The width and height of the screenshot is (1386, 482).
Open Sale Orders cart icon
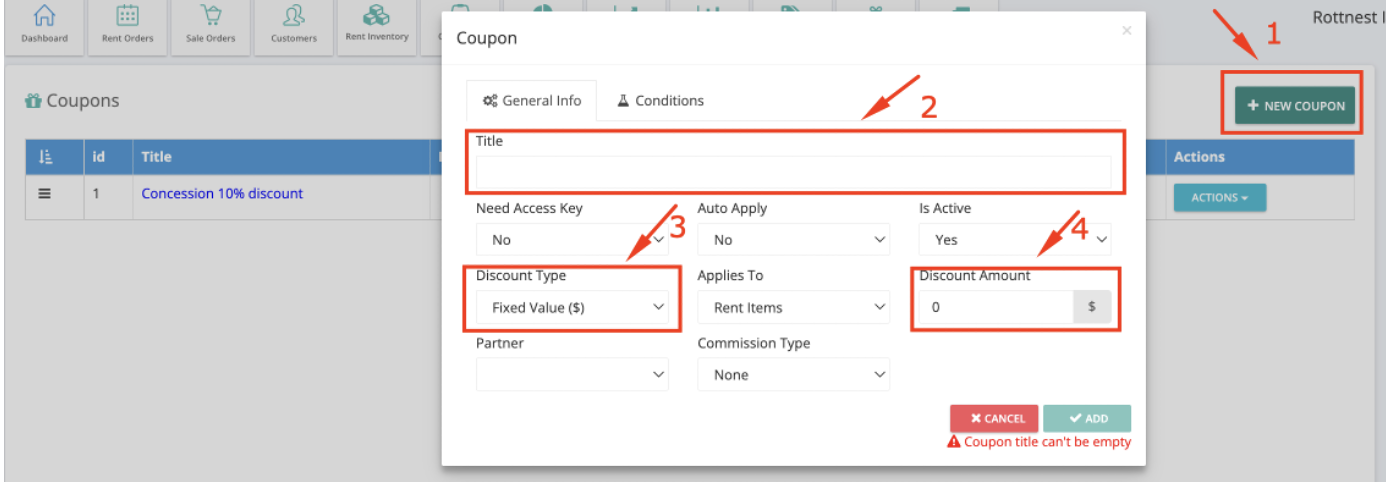click(x=210, y=16)
